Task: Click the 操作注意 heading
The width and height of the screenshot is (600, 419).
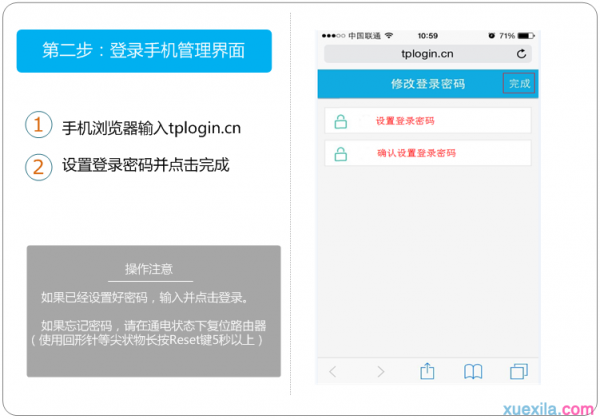Action: (x=149, y=269)
